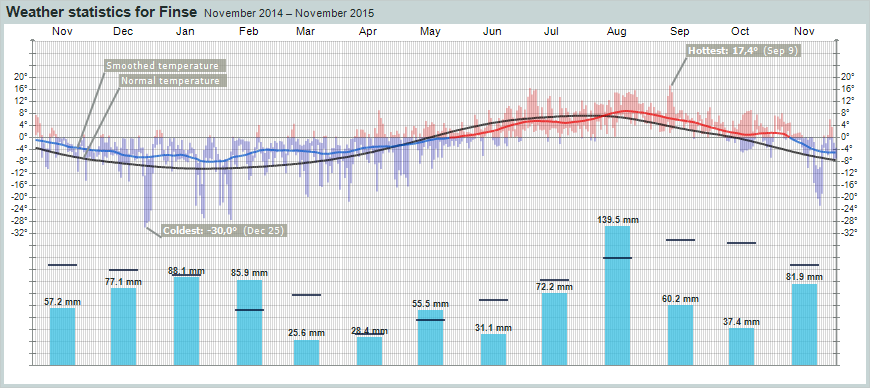Click the "Feb" month label

coord(249,32)
